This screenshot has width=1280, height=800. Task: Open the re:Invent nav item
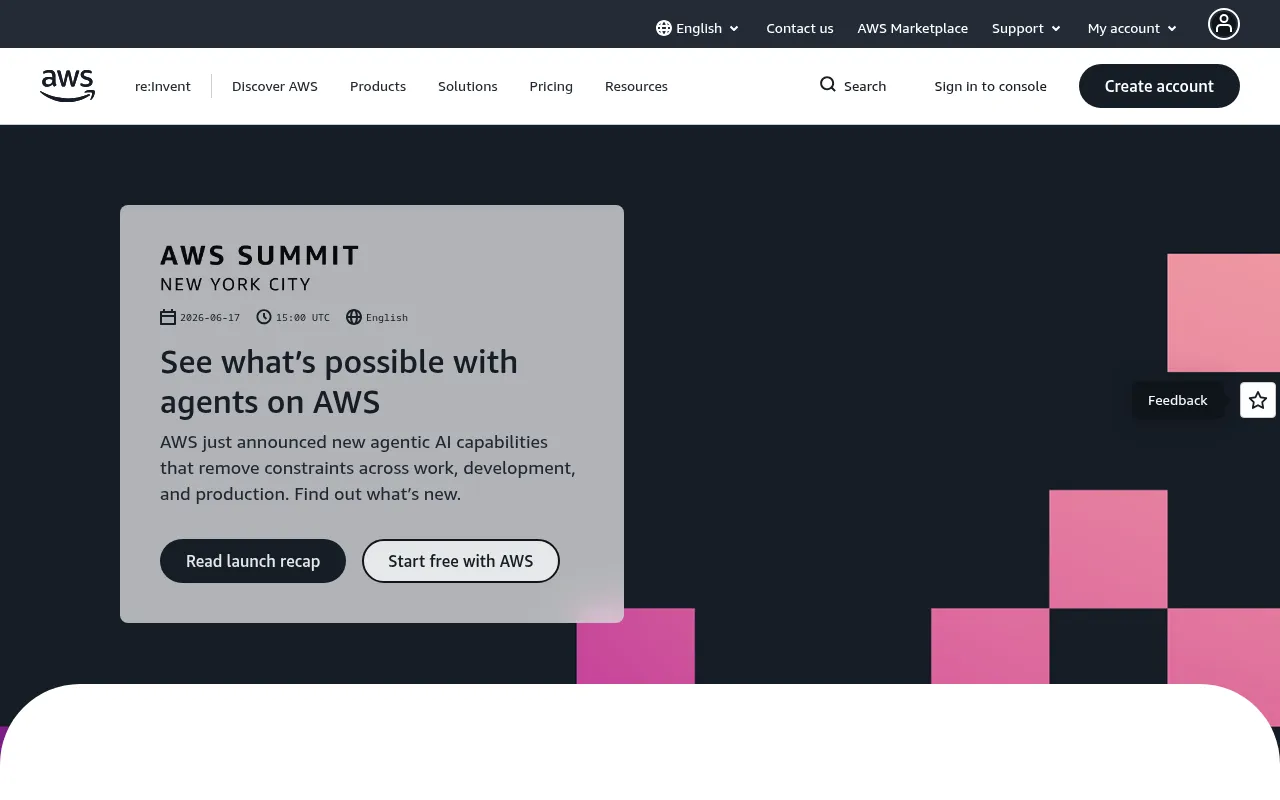(x=163, y=86)
